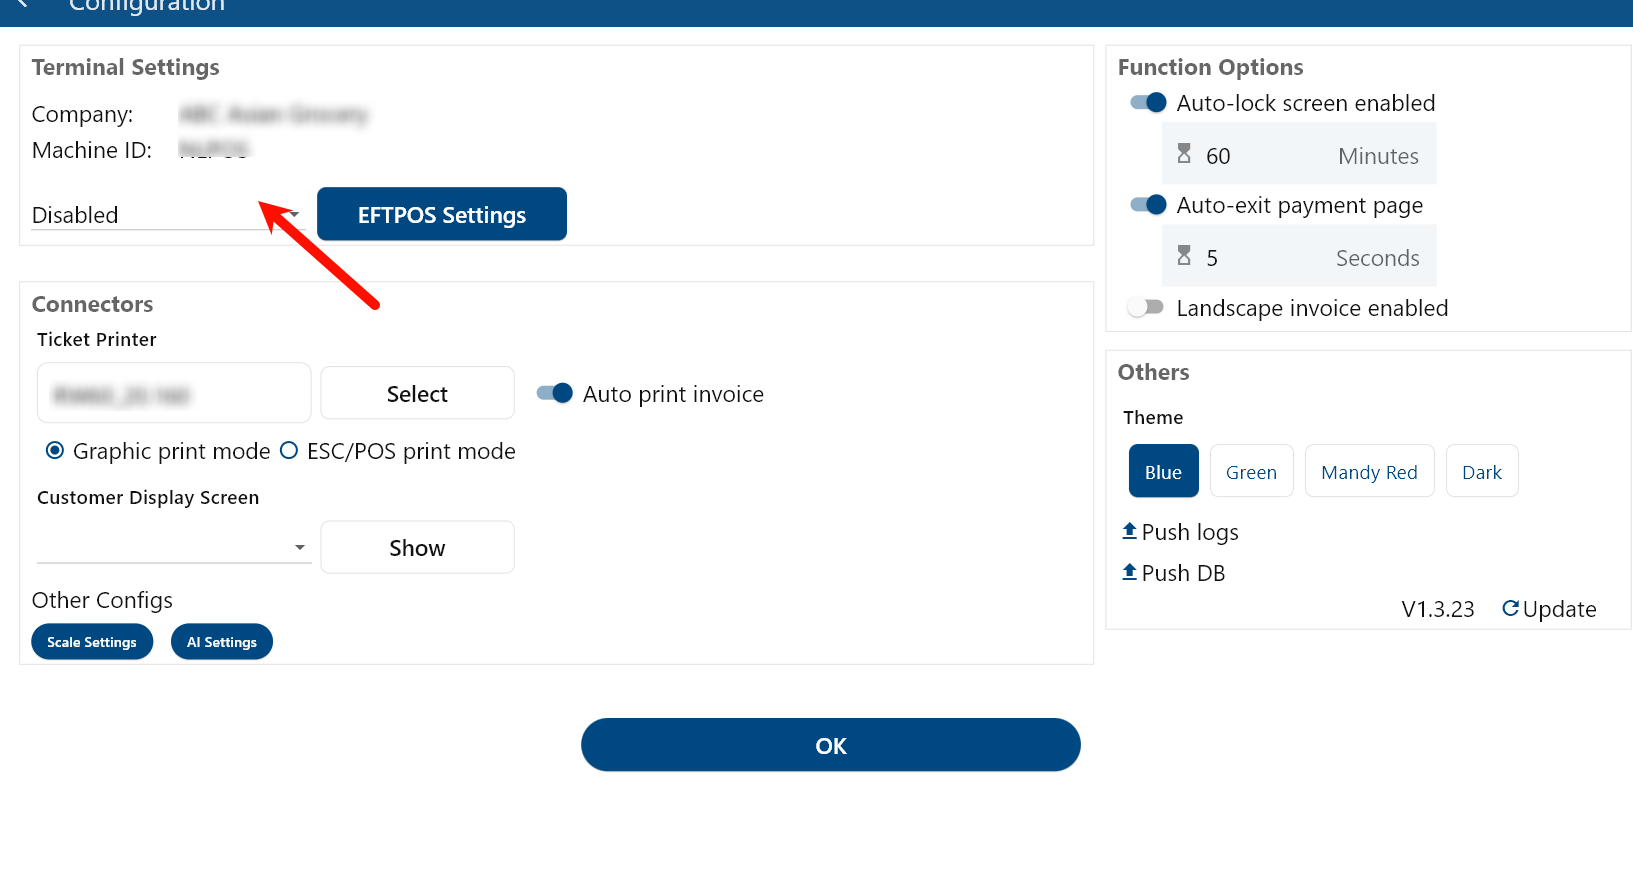Open Scale Settings
The width and height of the screenshot is (1633, 869).
(92, 642)
